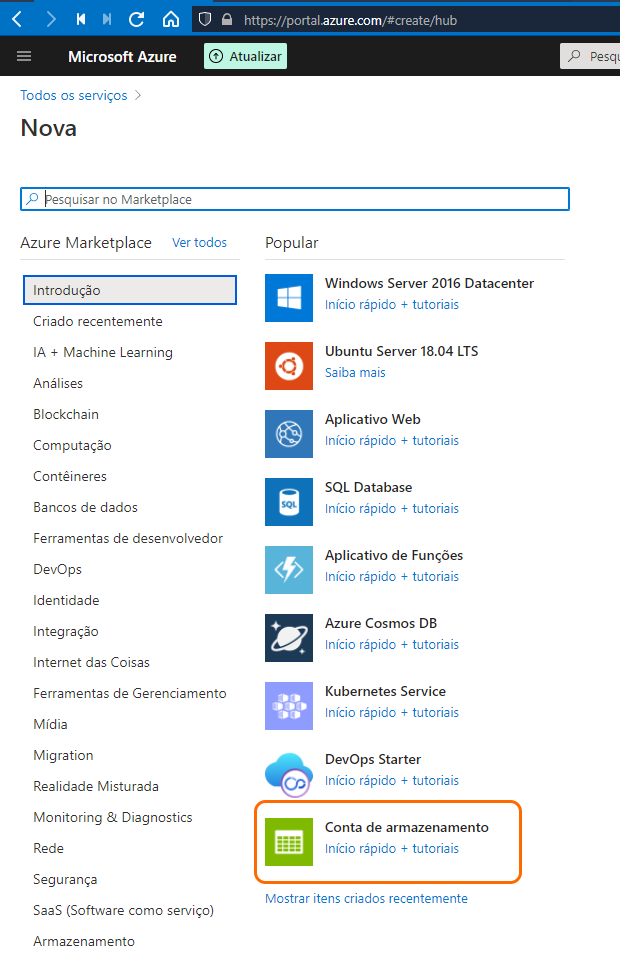Select the Criado recentemente category

(98, 321)
